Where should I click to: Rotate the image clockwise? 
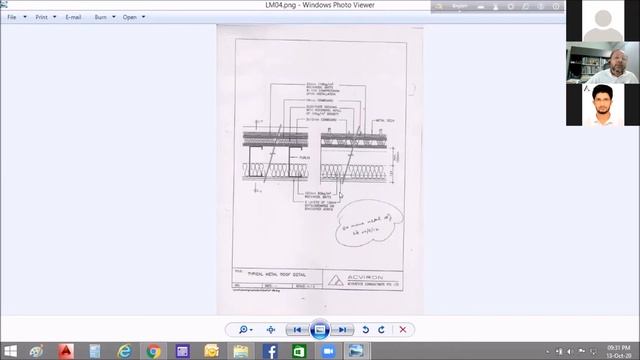point(381,330)
